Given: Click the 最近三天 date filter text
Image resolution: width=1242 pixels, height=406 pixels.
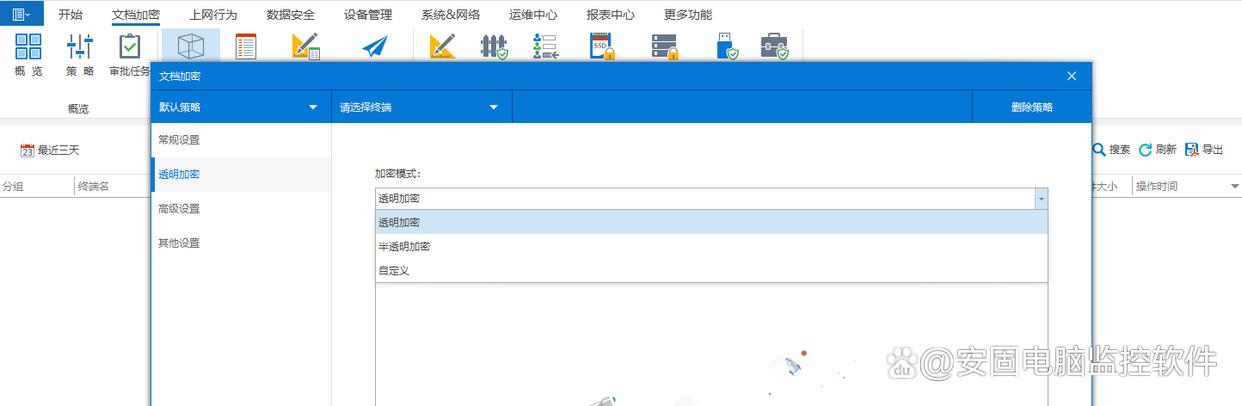Looking at the screenshot, I should tap(59, 150).
